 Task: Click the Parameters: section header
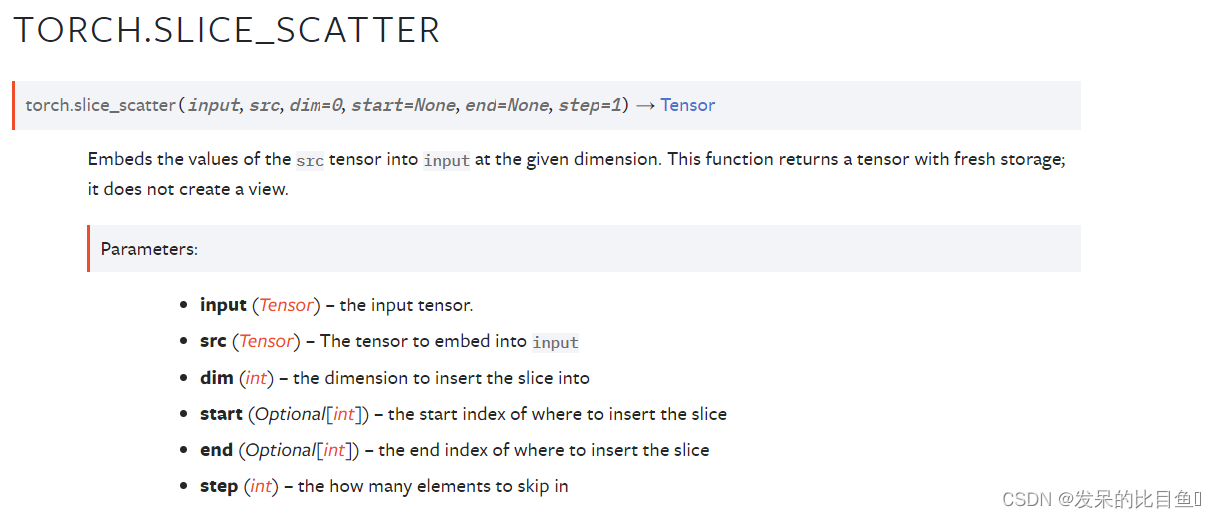tap(149, 249)
